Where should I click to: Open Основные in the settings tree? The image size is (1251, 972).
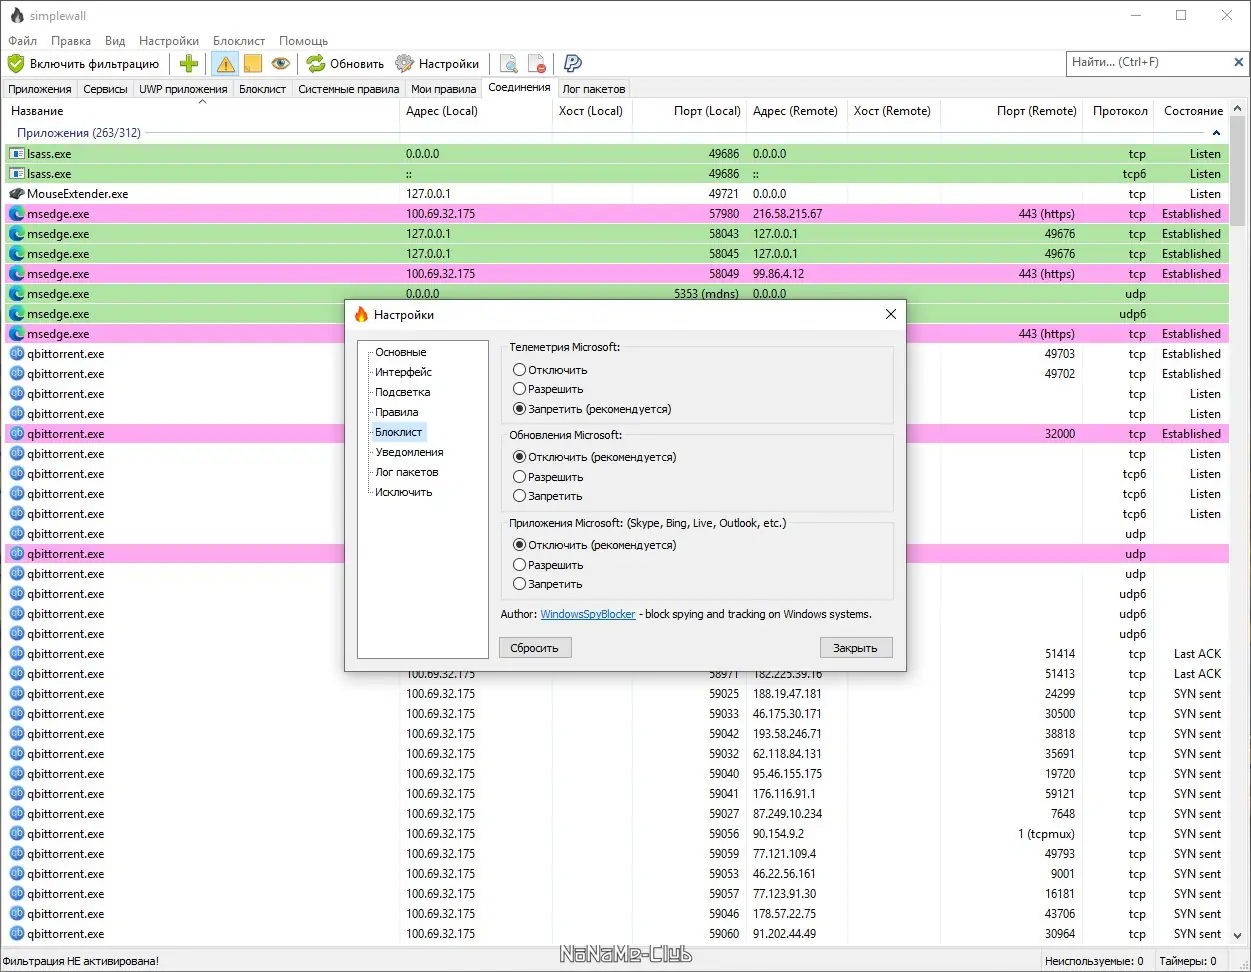coord(401,352)
